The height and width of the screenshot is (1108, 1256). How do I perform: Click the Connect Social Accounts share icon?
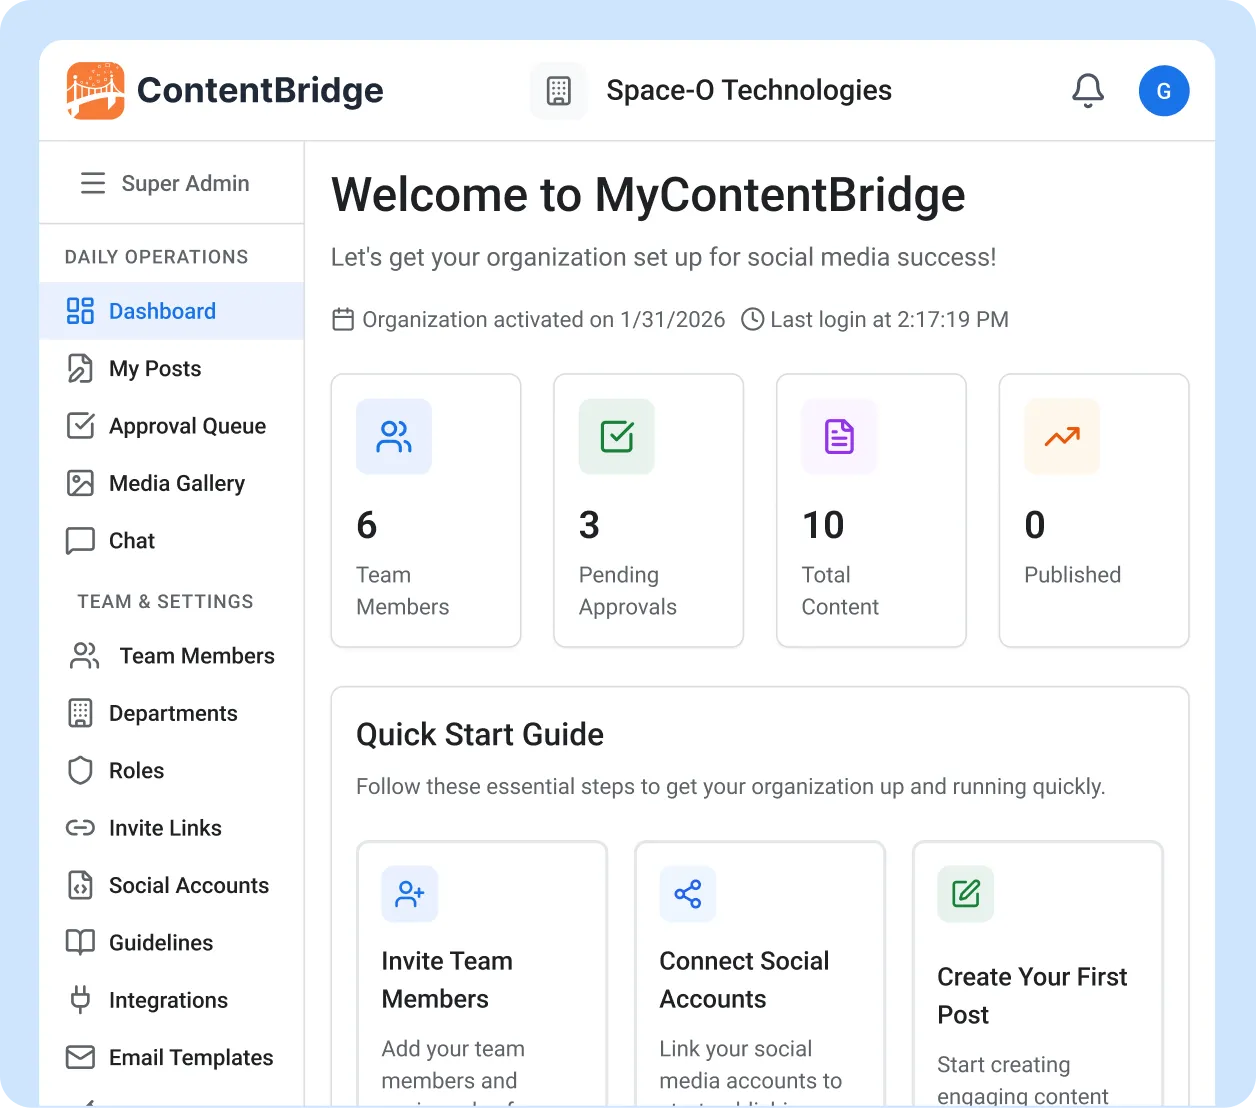688,894
